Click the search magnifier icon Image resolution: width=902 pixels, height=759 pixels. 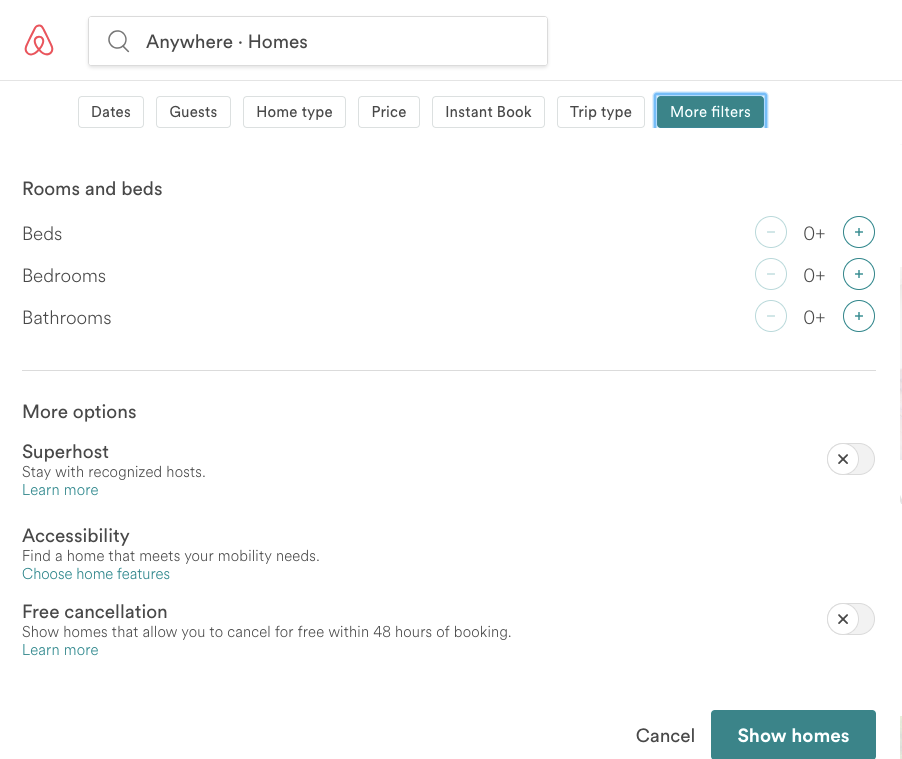pyautogui.click(x=118, y=41)
